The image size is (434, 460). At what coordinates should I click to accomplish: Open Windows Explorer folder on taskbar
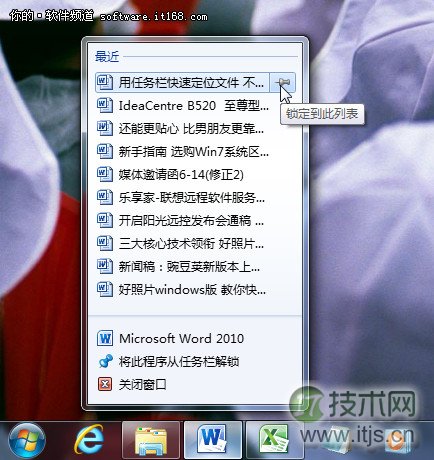[151, 441]
